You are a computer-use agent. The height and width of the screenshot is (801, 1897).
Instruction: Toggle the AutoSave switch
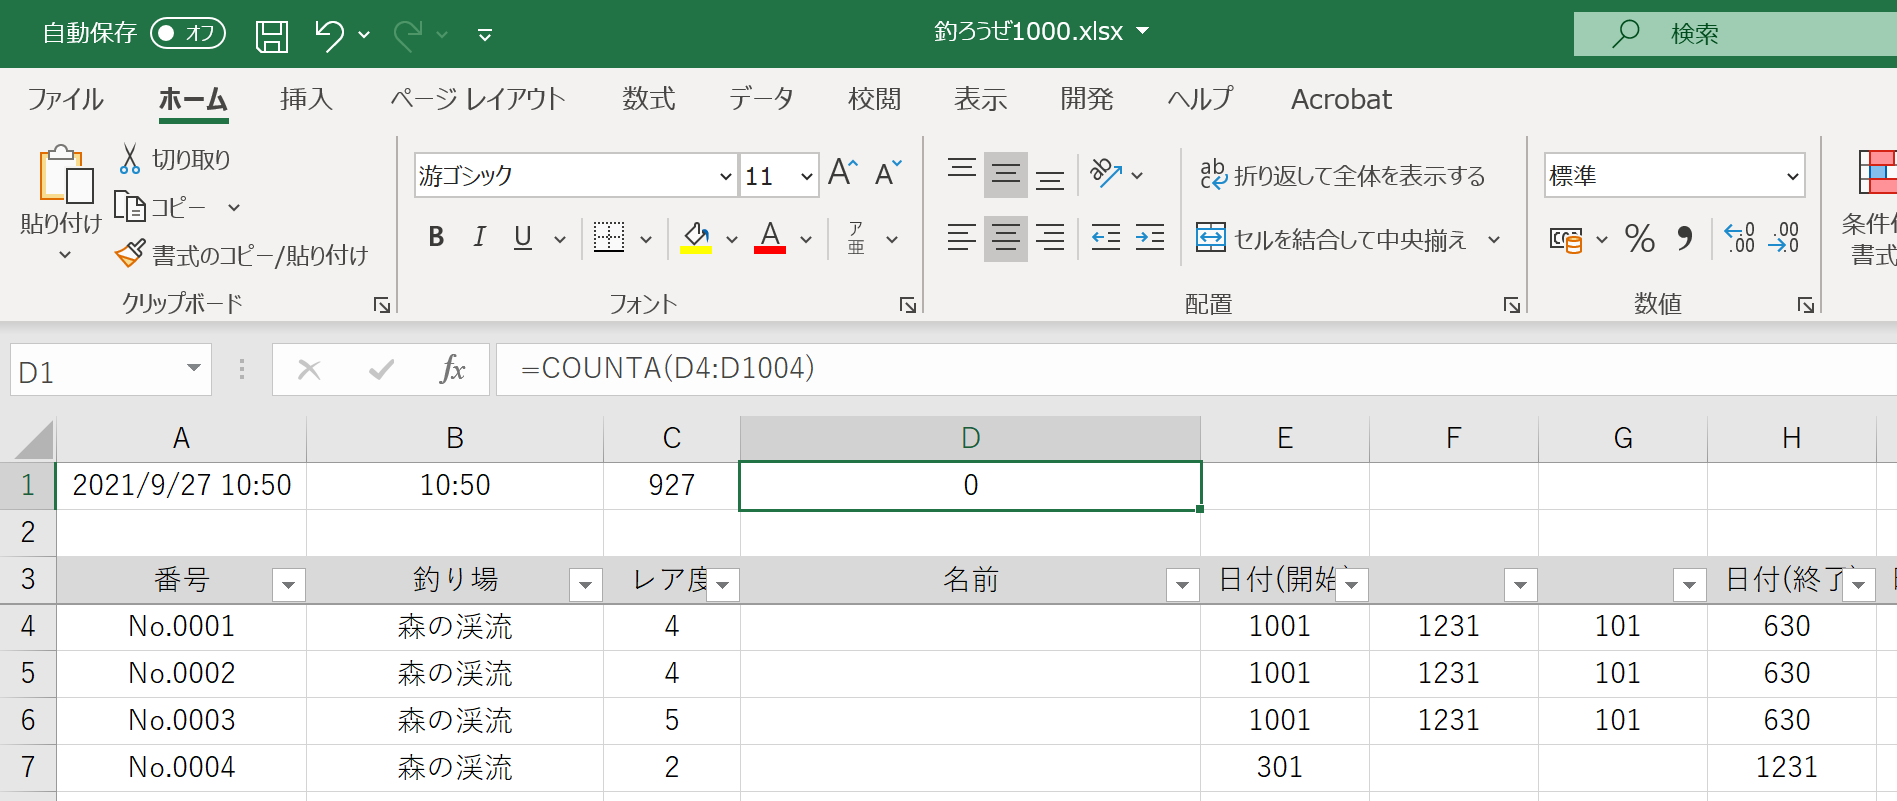coord(188,33)
